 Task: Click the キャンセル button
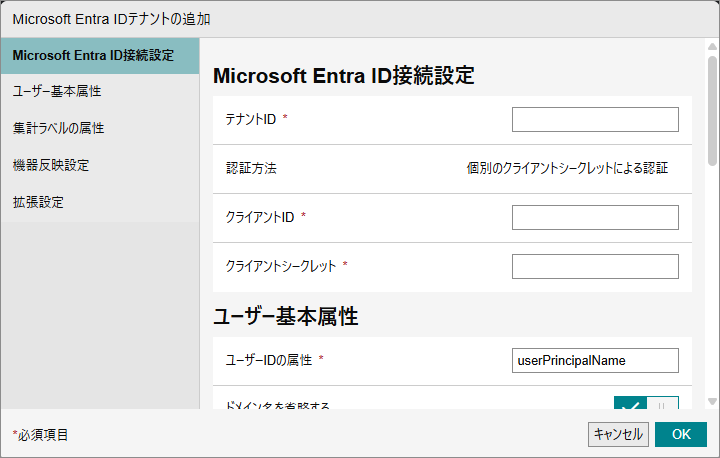pyautogui.click(x=618, y=435)
